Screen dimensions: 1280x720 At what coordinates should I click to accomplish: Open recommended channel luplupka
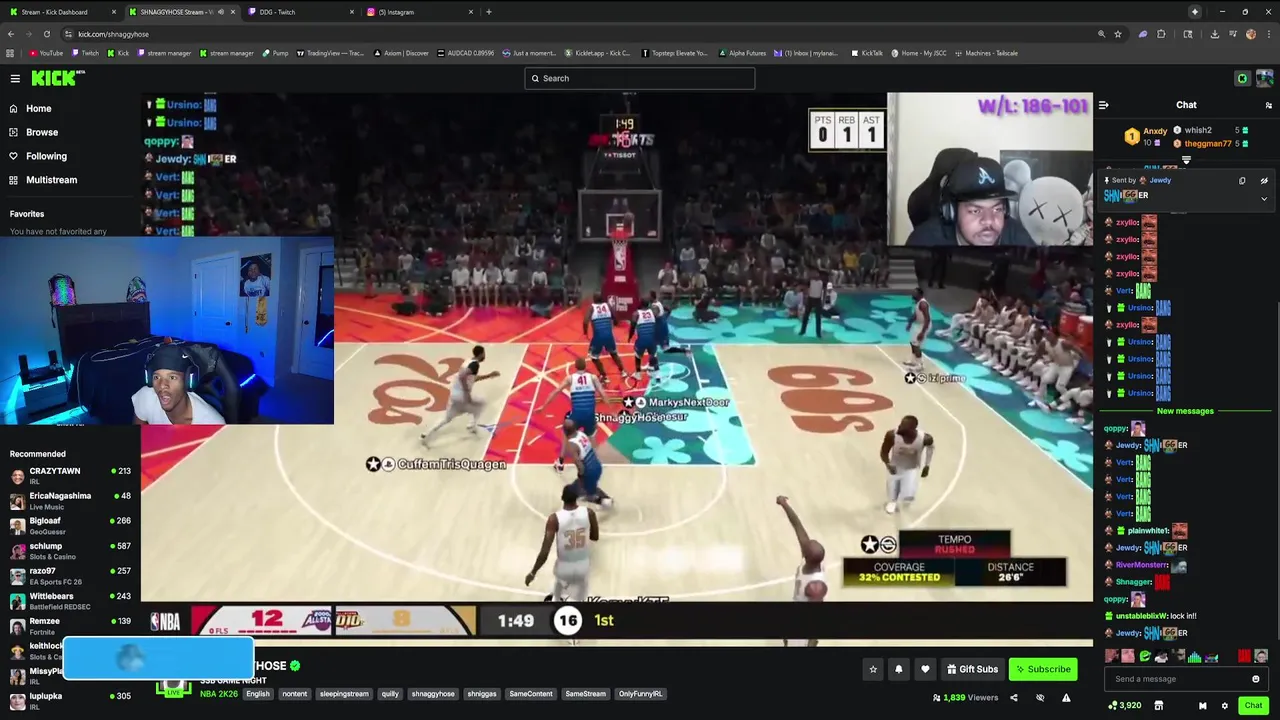pos(70,700)
